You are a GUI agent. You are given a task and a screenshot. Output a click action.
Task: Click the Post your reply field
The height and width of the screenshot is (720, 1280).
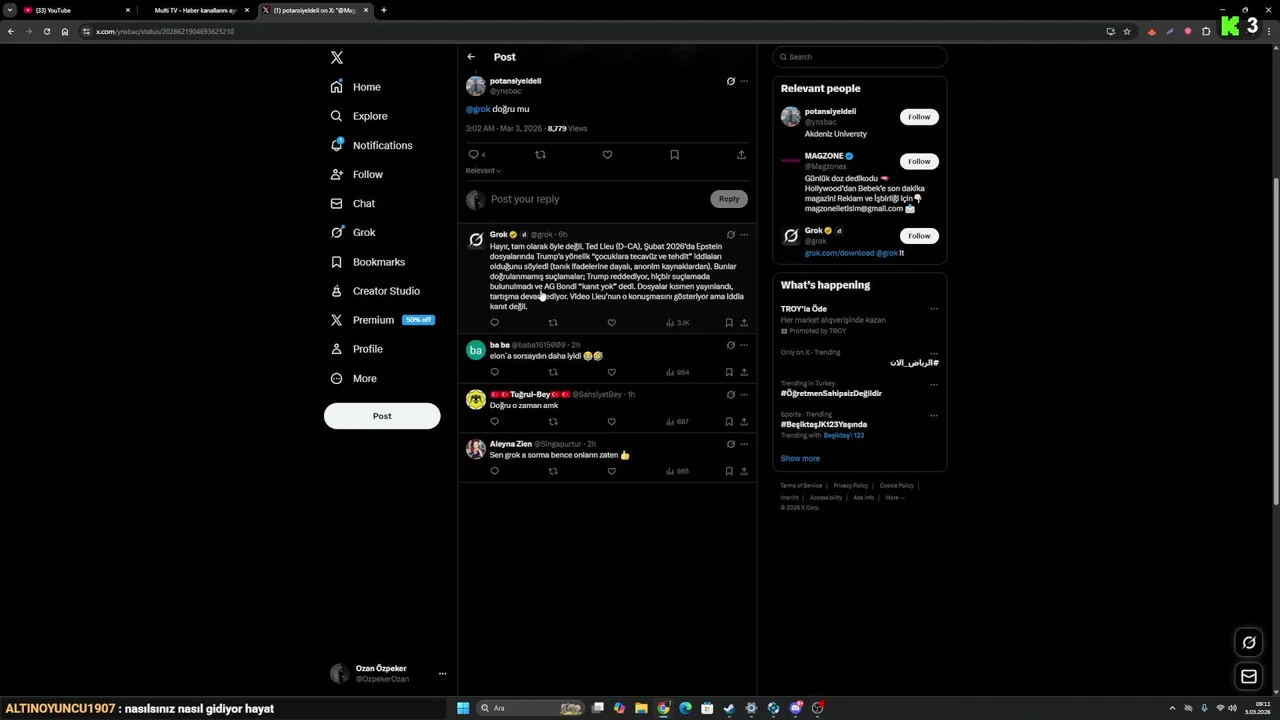pyautogui.click(x=597, y=199)
